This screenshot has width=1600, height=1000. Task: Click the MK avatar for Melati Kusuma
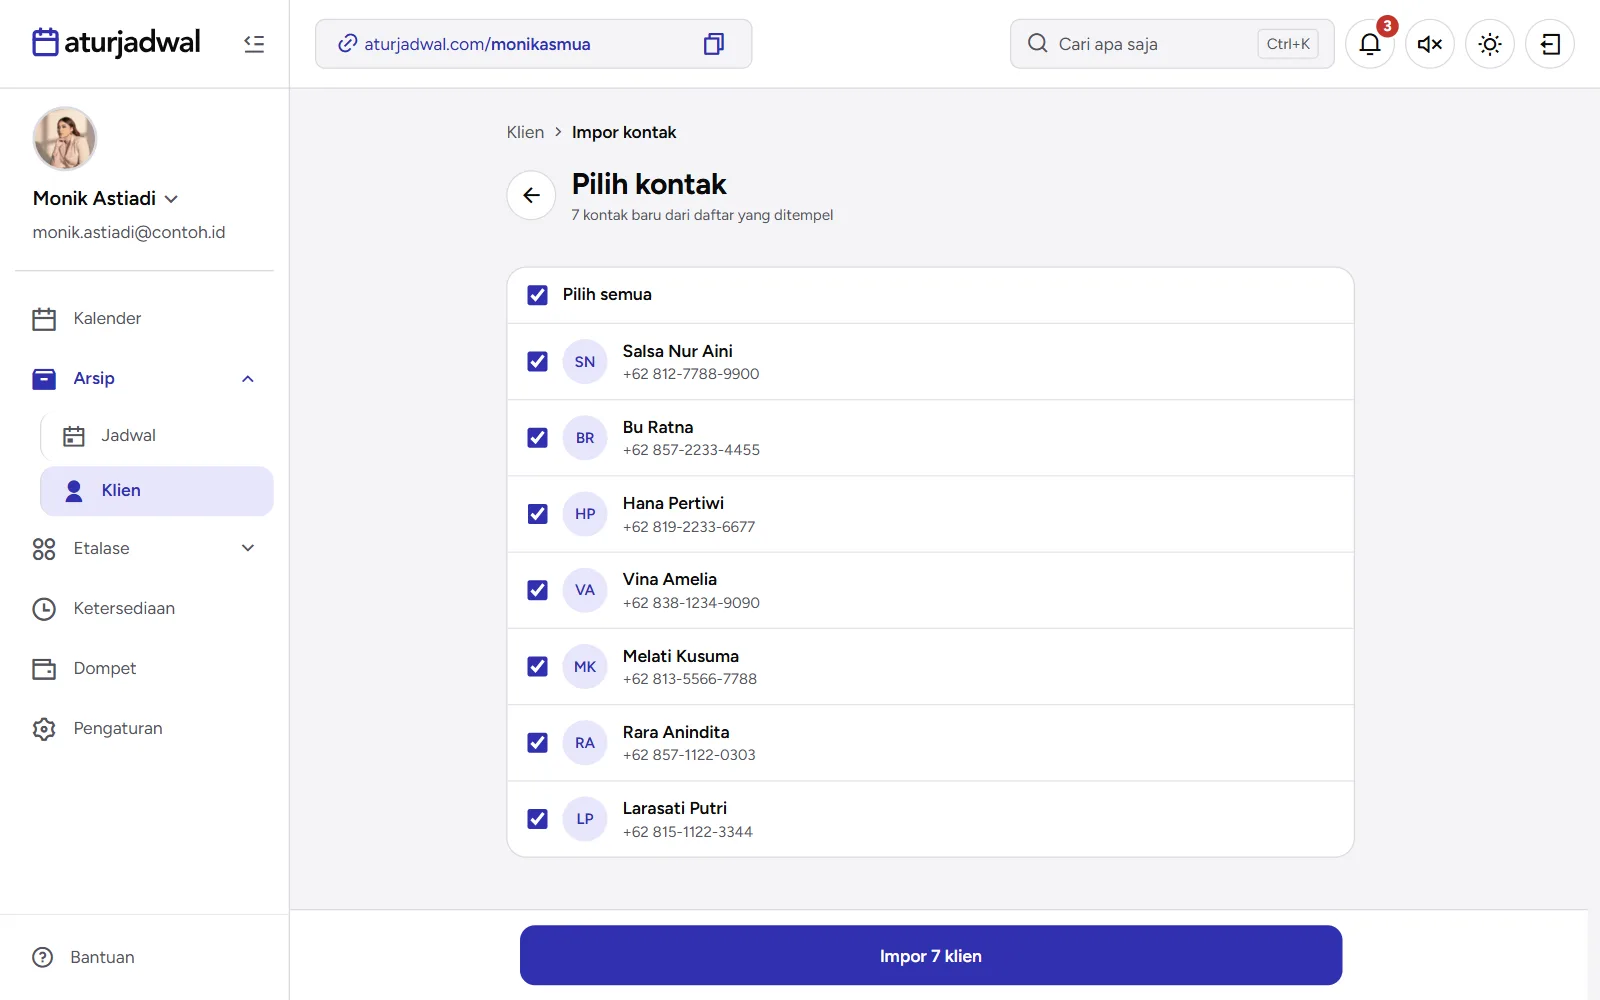(x=585, y=667)
